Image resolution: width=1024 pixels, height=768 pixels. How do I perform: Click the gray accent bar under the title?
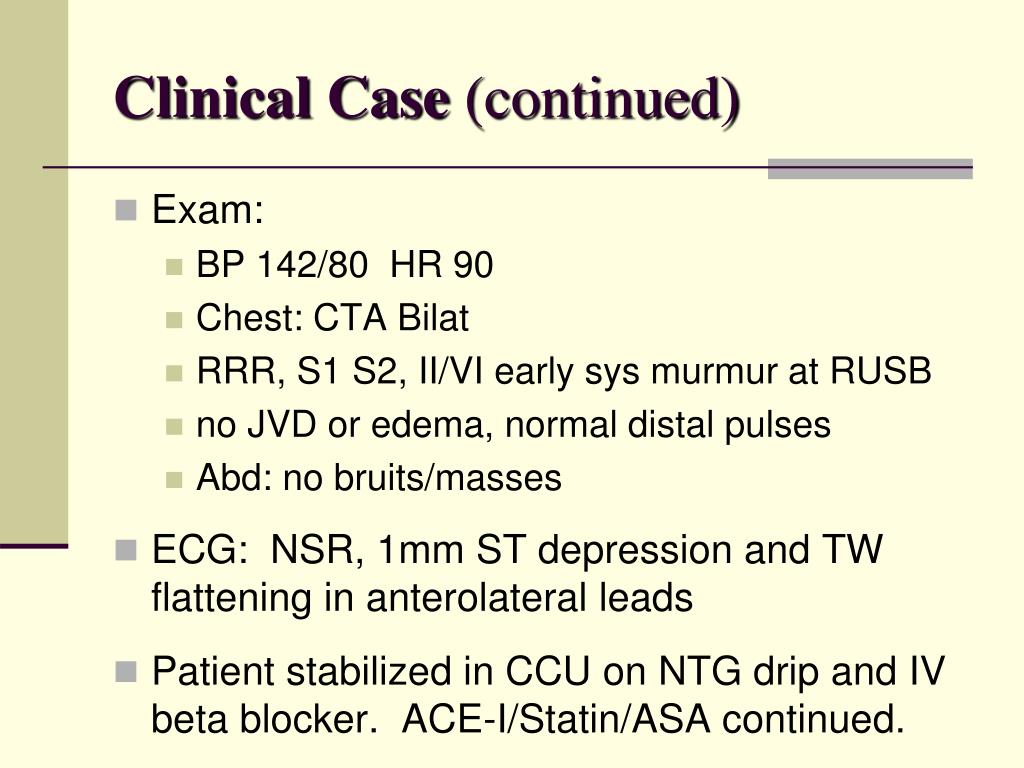pos(870,168)
